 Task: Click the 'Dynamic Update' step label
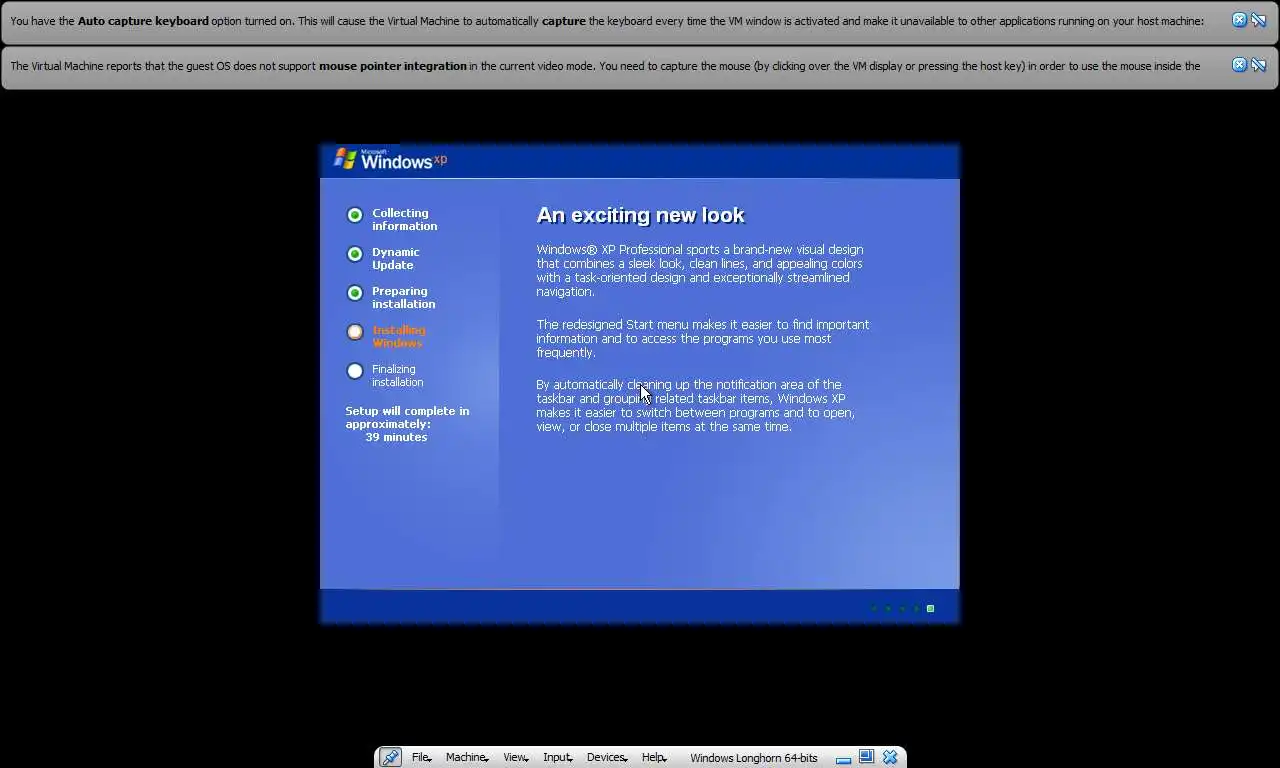click(396, 258)
